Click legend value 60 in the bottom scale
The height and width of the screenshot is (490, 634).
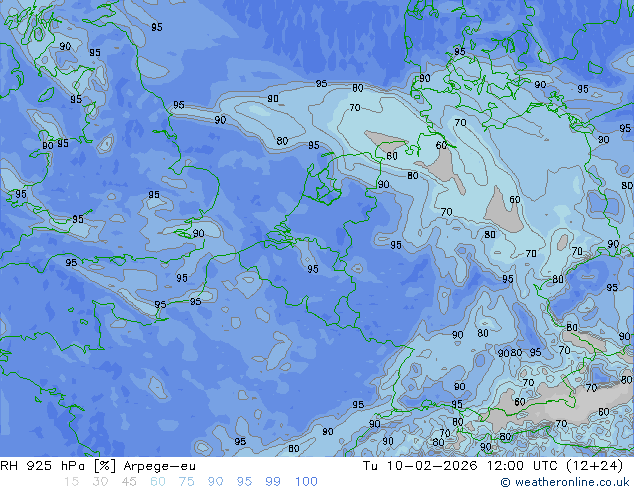(x=158, y=482)
